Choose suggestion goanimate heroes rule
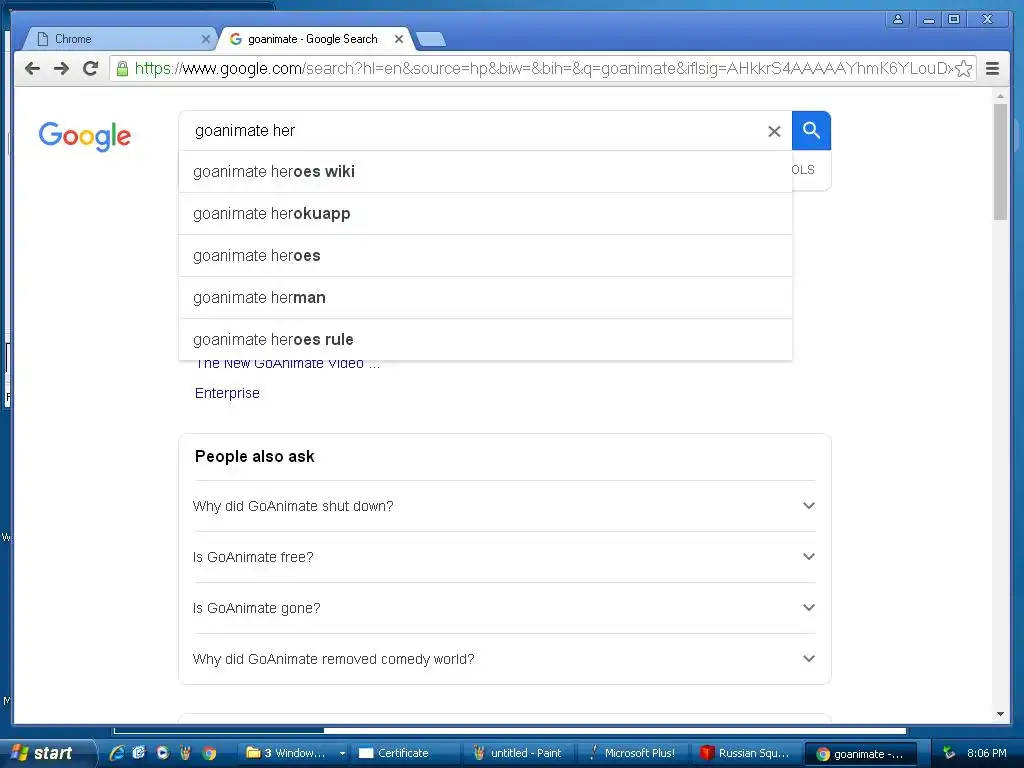Image resolution: width=1024 pixels, height=768 pixels. pyautogui.click(x=485, y=340)
